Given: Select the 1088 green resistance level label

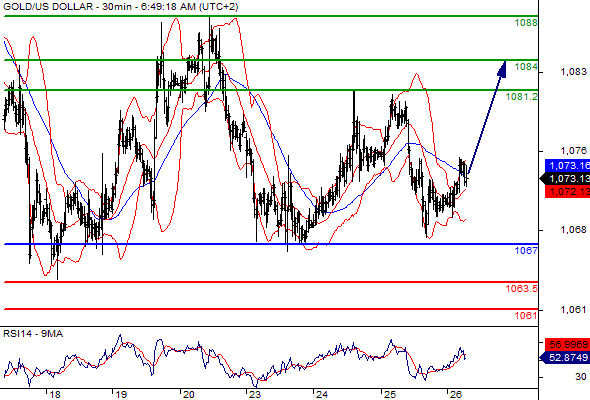Looking at the screenshot, I should pos(526,23).
